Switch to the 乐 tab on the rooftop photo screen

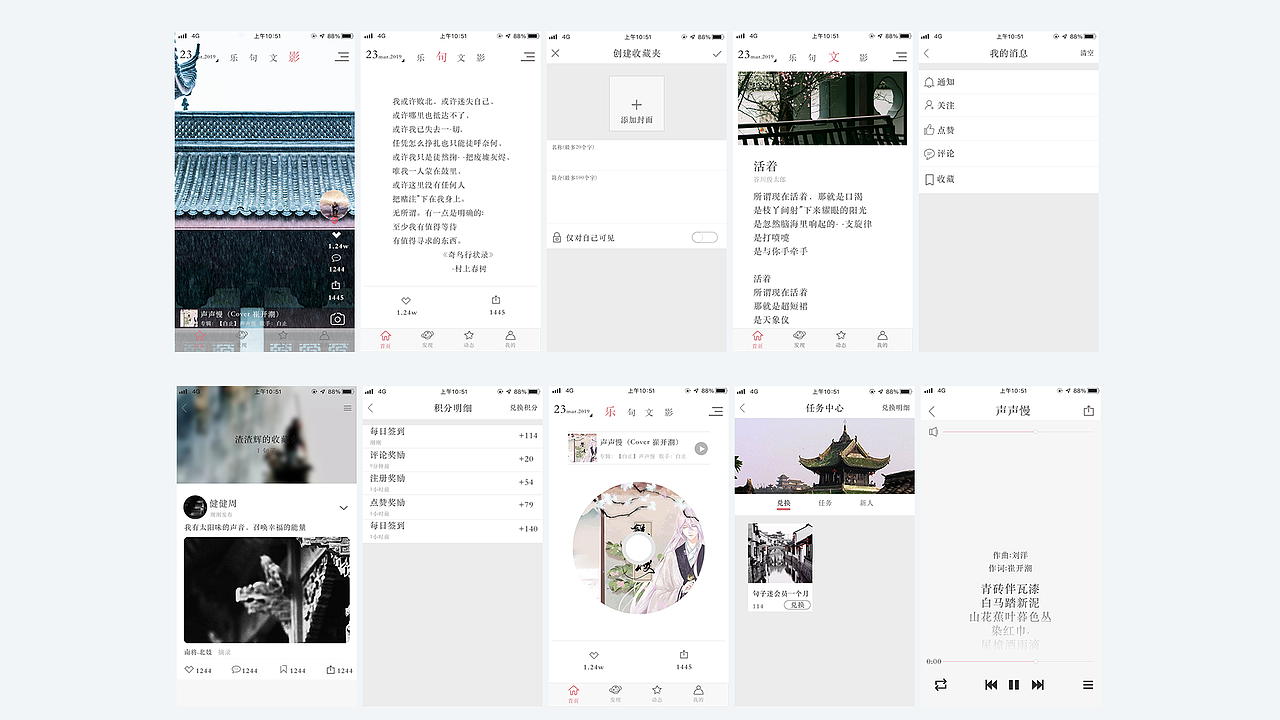click(x=234, y=58)
